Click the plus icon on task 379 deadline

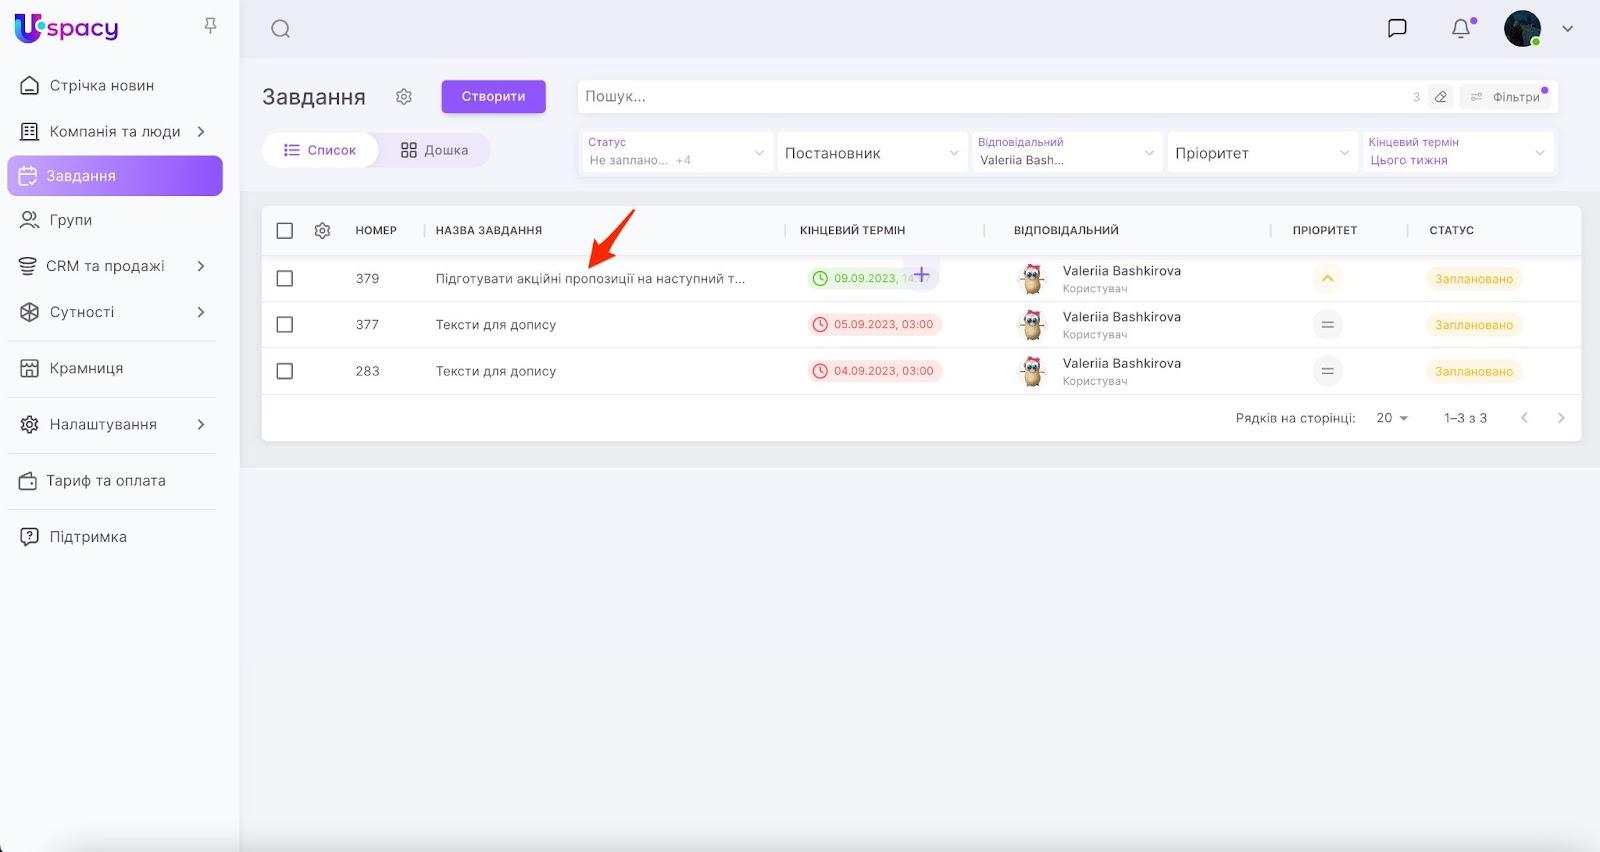pyautogui.click(x=921, y=275)
